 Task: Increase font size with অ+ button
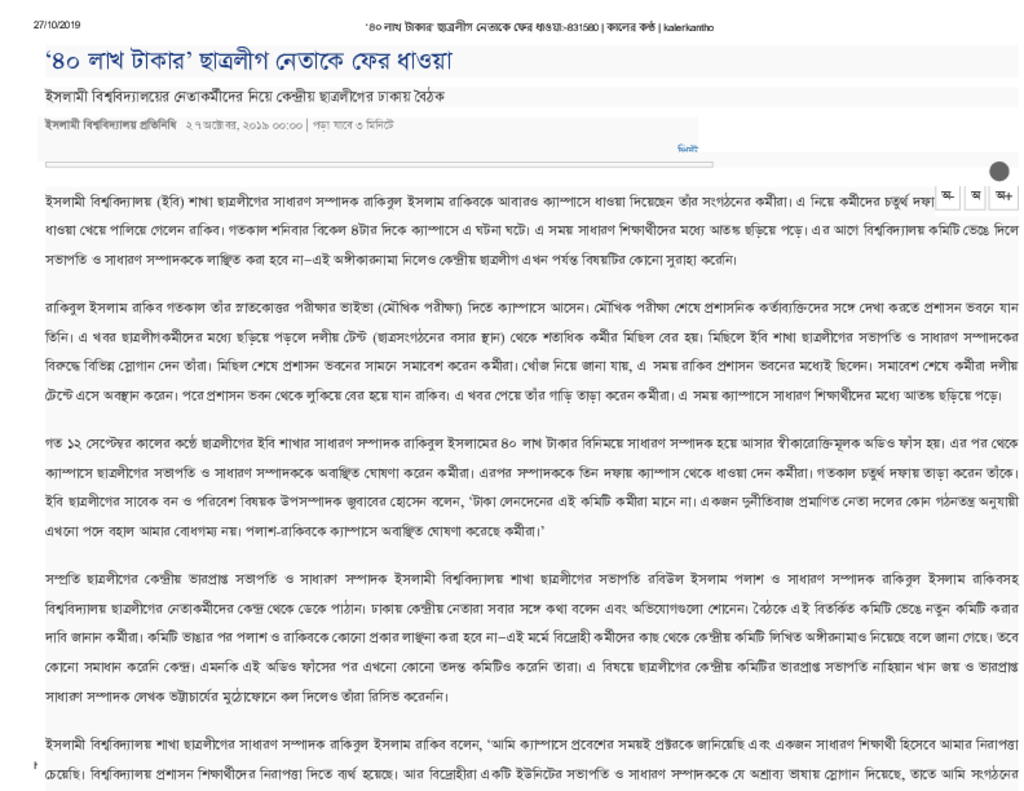(1003, 195)
